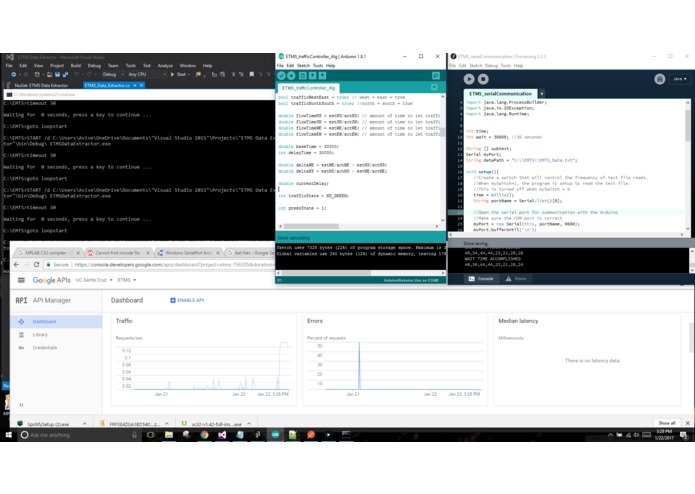Open the Debug configuration dropdown
695x494 pixels.
click(x=113, y=74)
